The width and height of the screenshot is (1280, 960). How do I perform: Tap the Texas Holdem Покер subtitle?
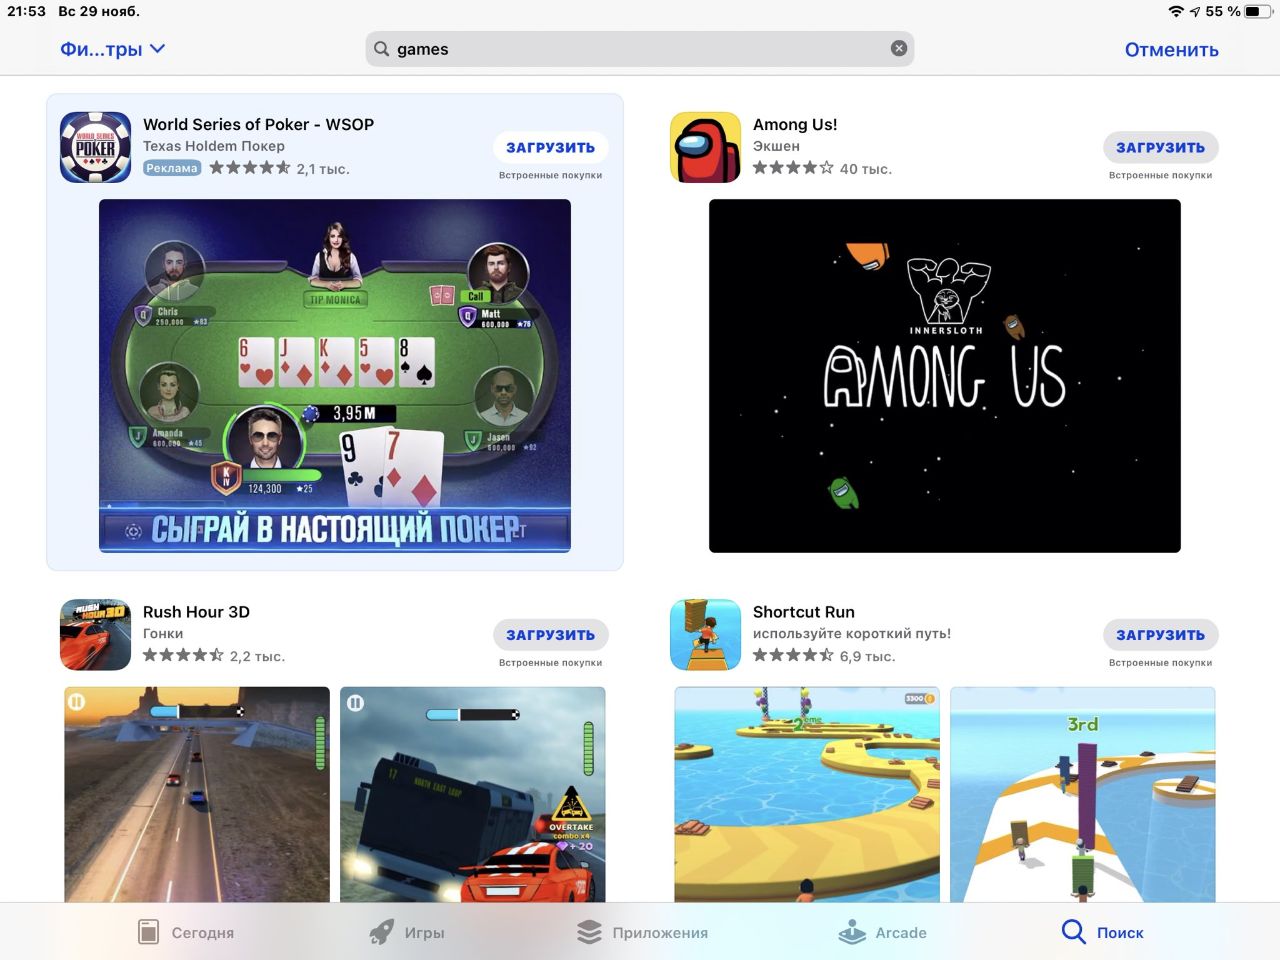click(x=214, y=146)
